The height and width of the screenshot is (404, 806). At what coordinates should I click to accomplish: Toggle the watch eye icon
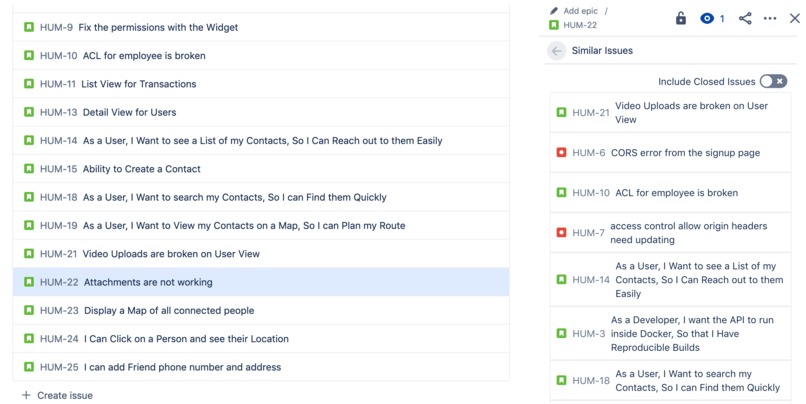tap(707, 18)
